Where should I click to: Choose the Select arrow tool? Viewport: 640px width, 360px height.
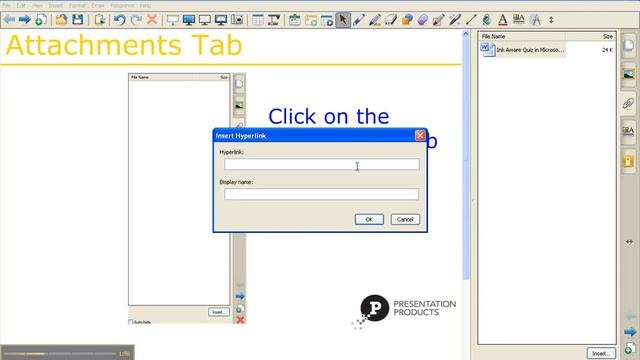(x=343, y=19)
